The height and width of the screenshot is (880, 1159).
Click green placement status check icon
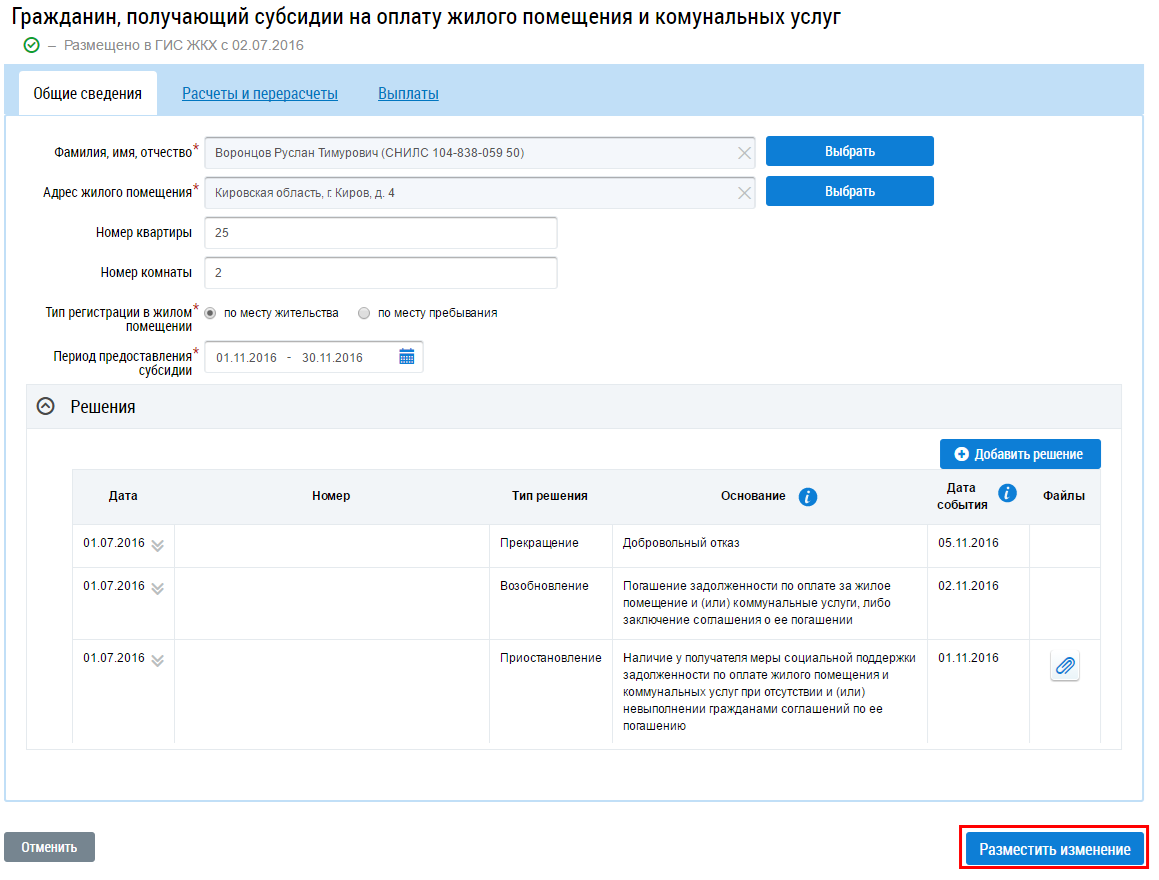31,46
